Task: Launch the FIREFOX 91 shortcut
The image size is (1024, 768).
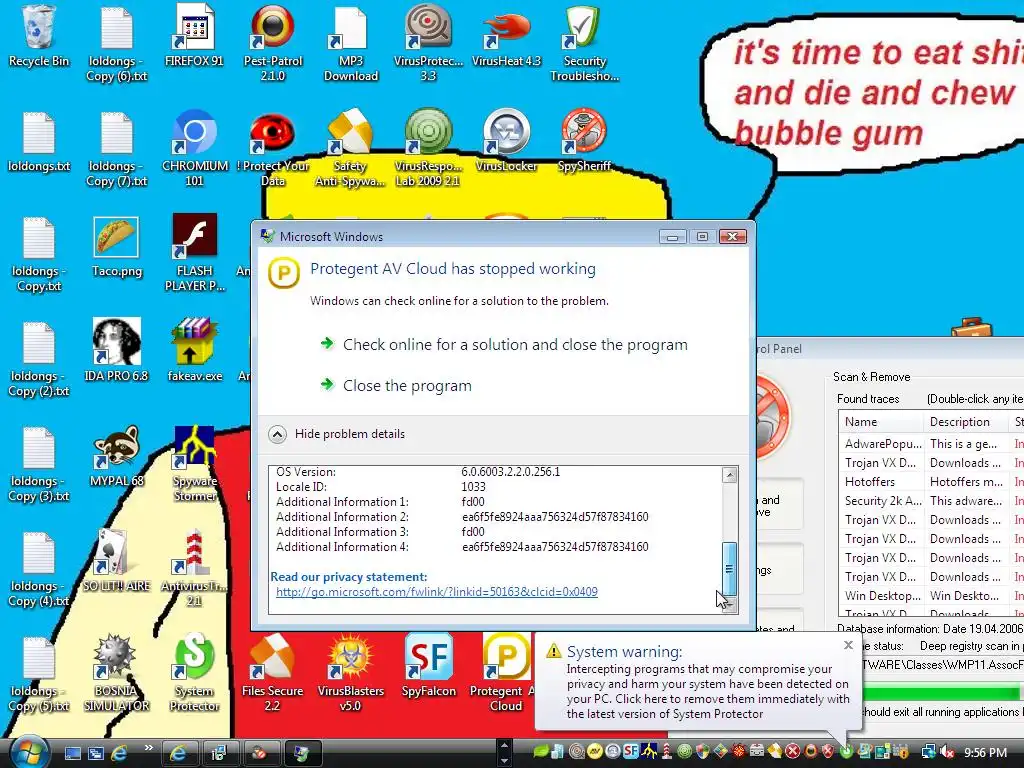Action: (195, 36)
